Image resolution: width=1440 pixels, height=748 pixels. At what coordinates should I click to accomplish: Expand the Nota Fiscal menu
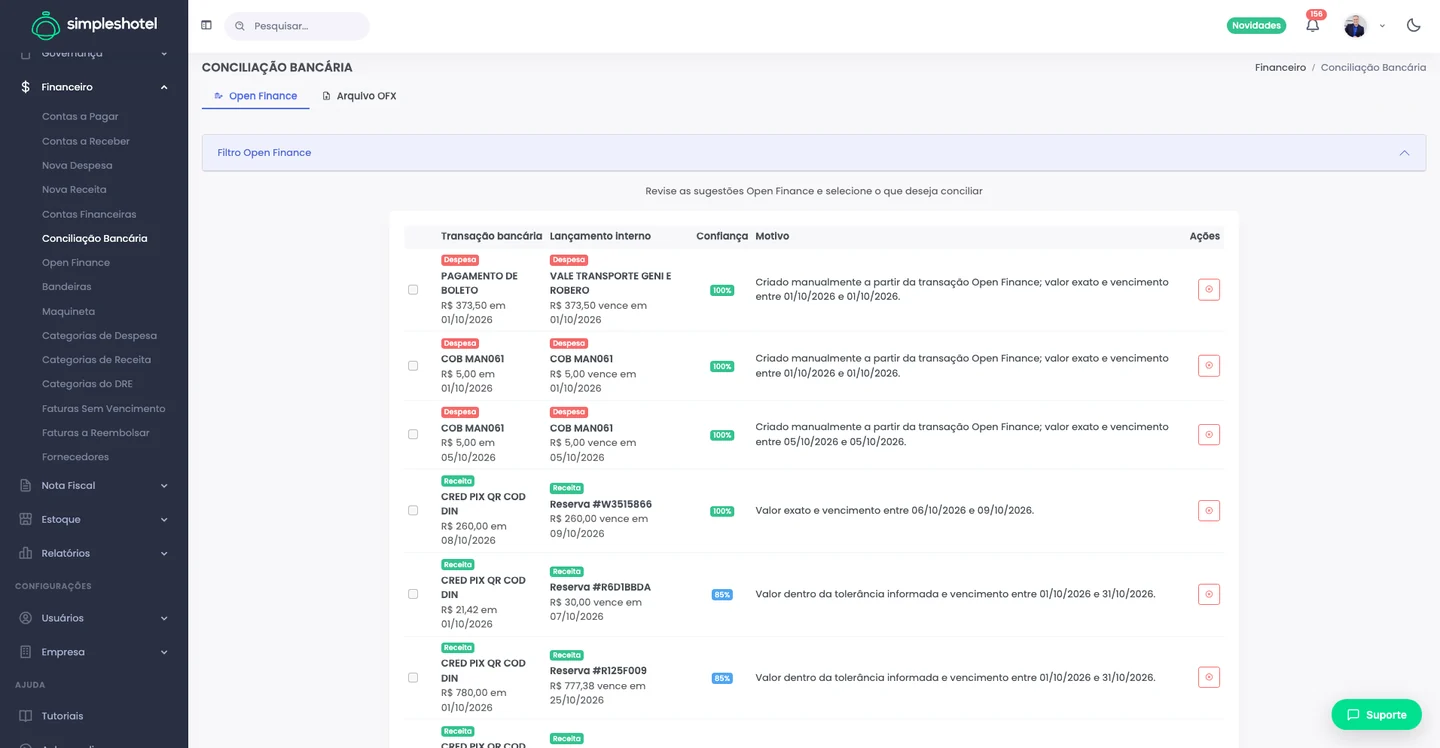point(94,485)
